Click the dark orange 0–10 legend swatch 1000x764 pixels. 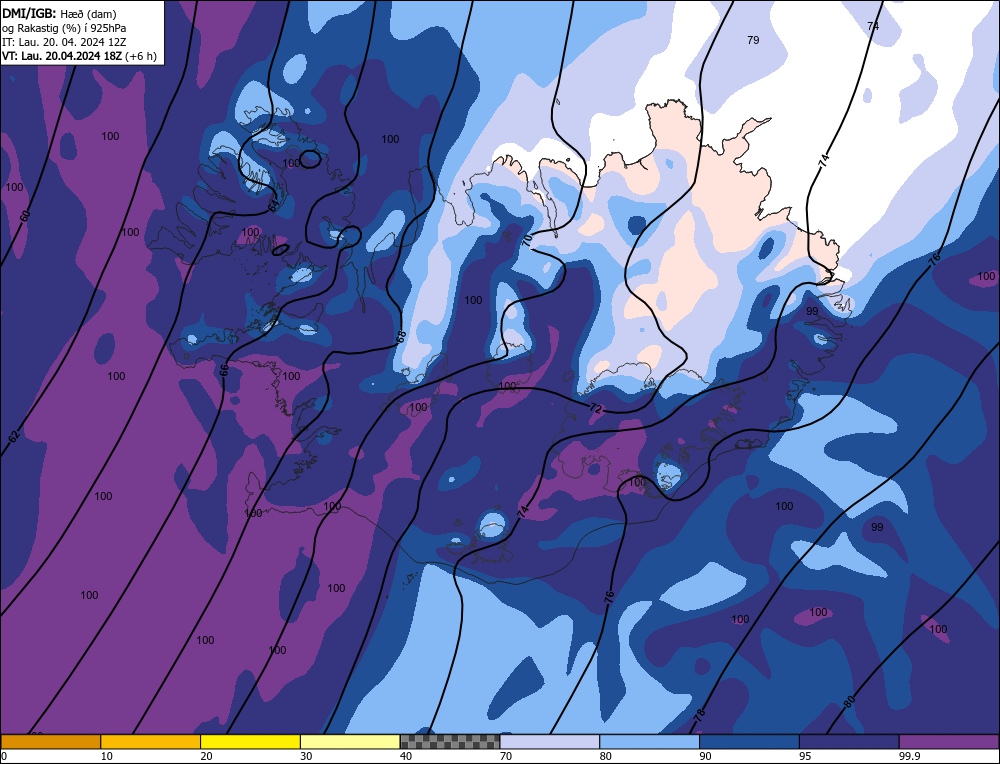(50, 742)
